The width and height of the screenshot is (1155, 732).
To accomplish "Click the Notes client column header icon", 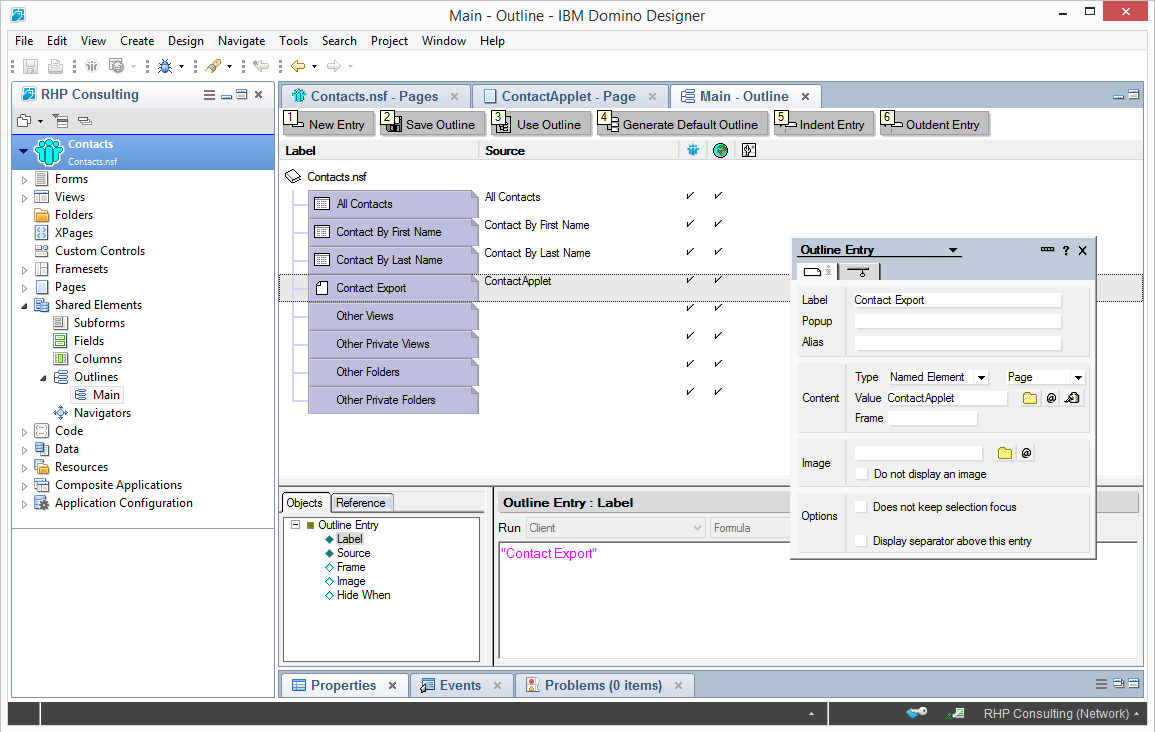I will pos(693,151).
